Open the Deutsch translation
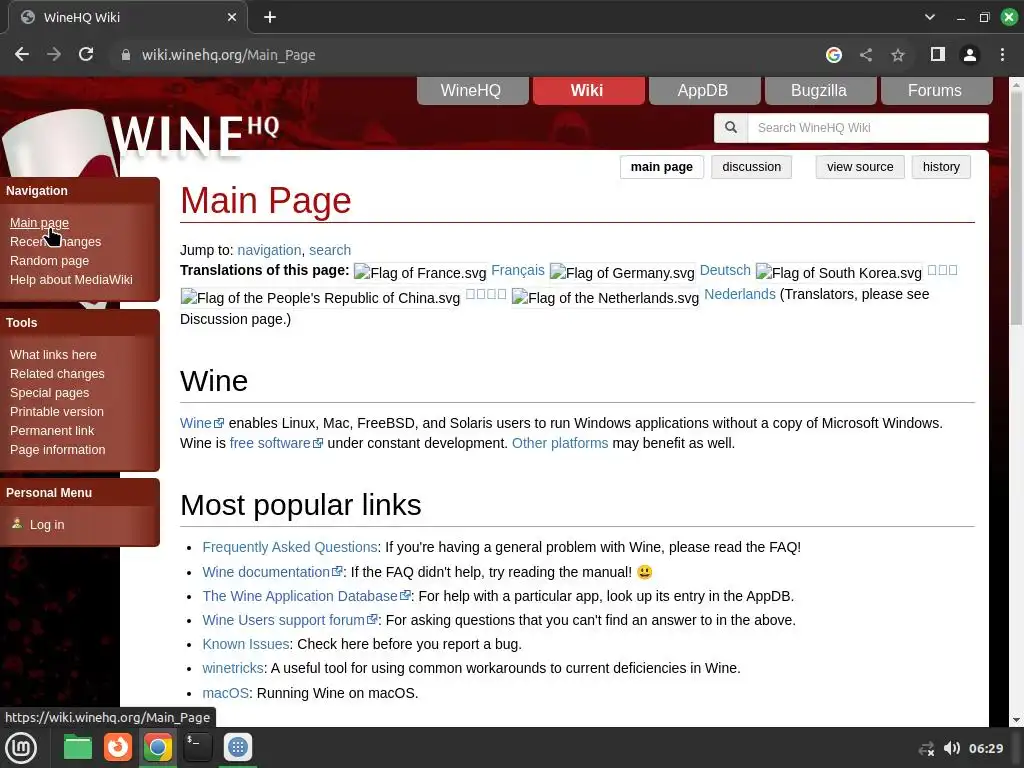Screen dimensions: 1024x768 click(x=725, y=270)
